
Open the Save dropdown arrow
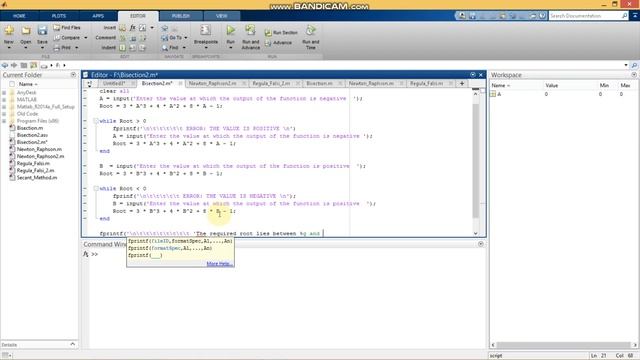pos(42,48)
